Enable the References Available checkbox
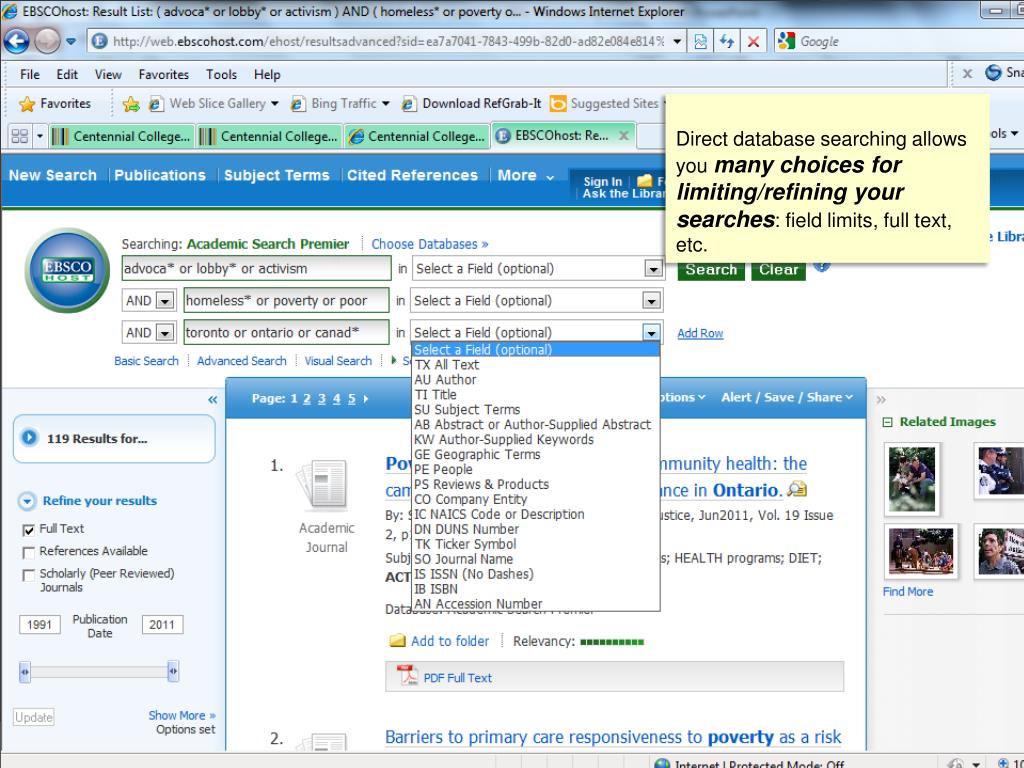The height and width of the screenshot is (768, 1024). (x=28, y=553)
